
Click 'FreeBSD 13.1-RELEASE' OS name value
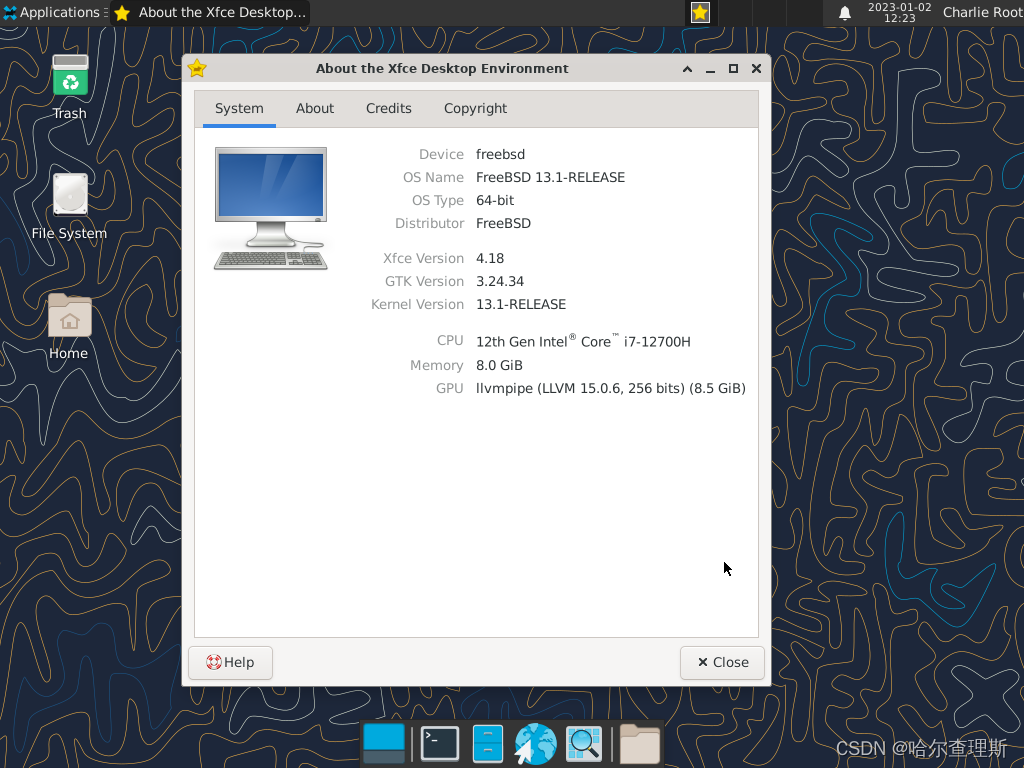[x=551, y=177]
